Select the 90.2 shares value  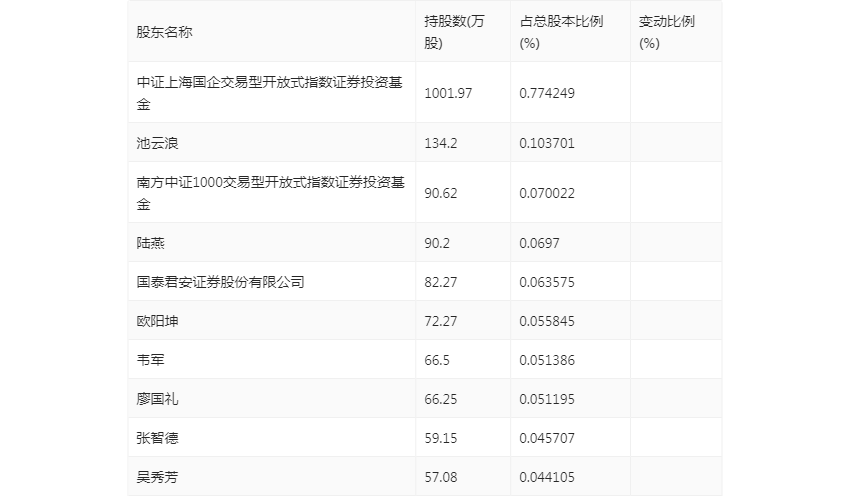pos(437,243)
